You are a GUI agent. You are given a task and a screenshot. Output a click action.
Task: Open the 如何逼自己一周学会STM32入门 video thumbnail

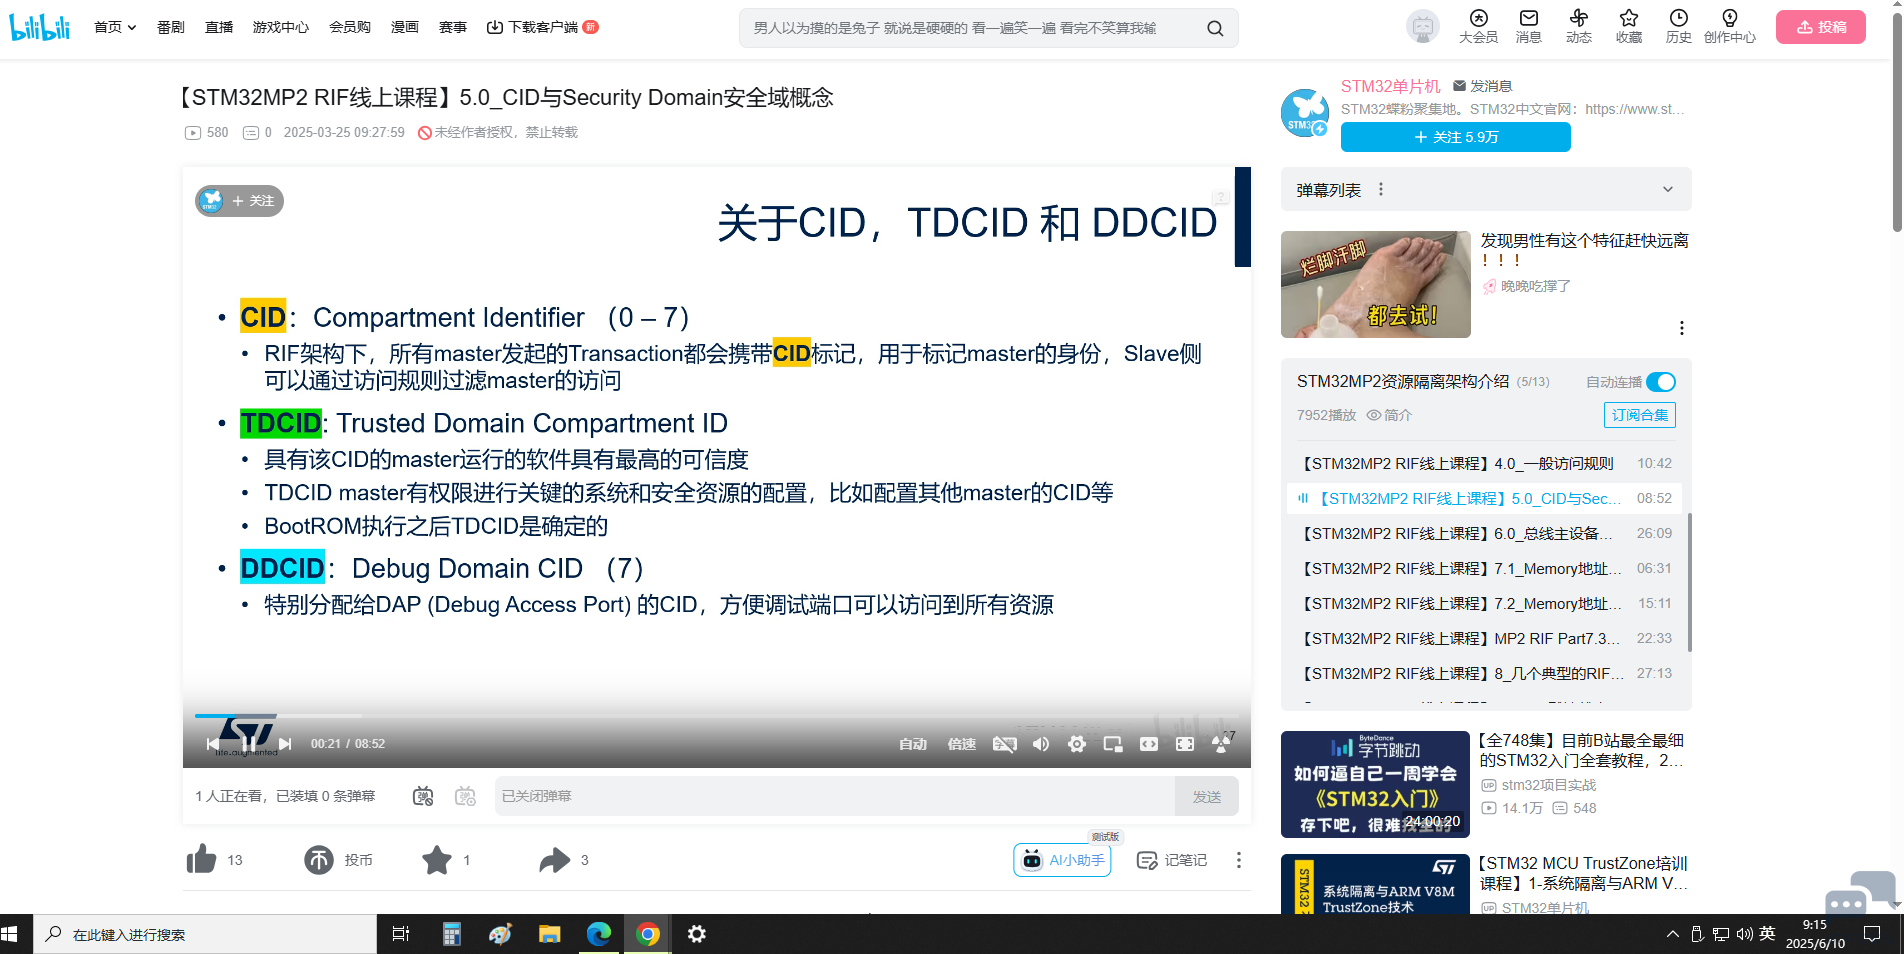1375,784
